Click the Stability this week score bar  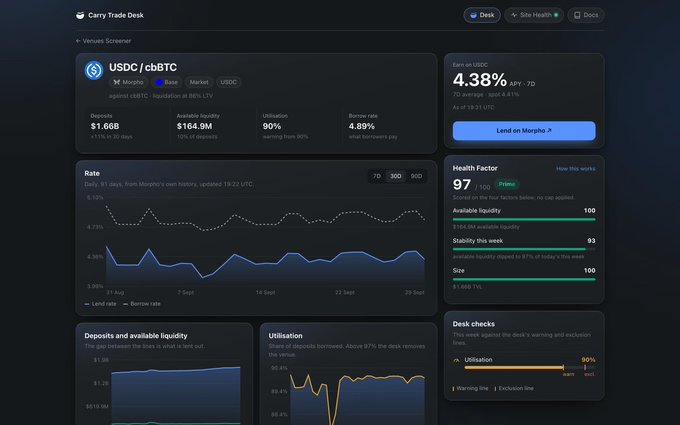[524, 249]
